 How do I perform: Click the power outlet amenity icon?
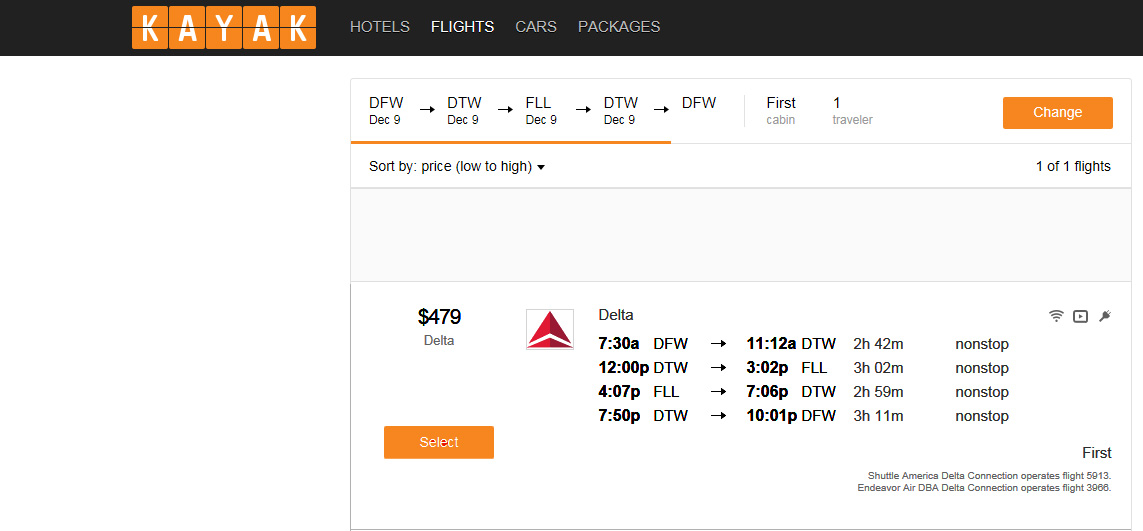tap(1105, 316)
